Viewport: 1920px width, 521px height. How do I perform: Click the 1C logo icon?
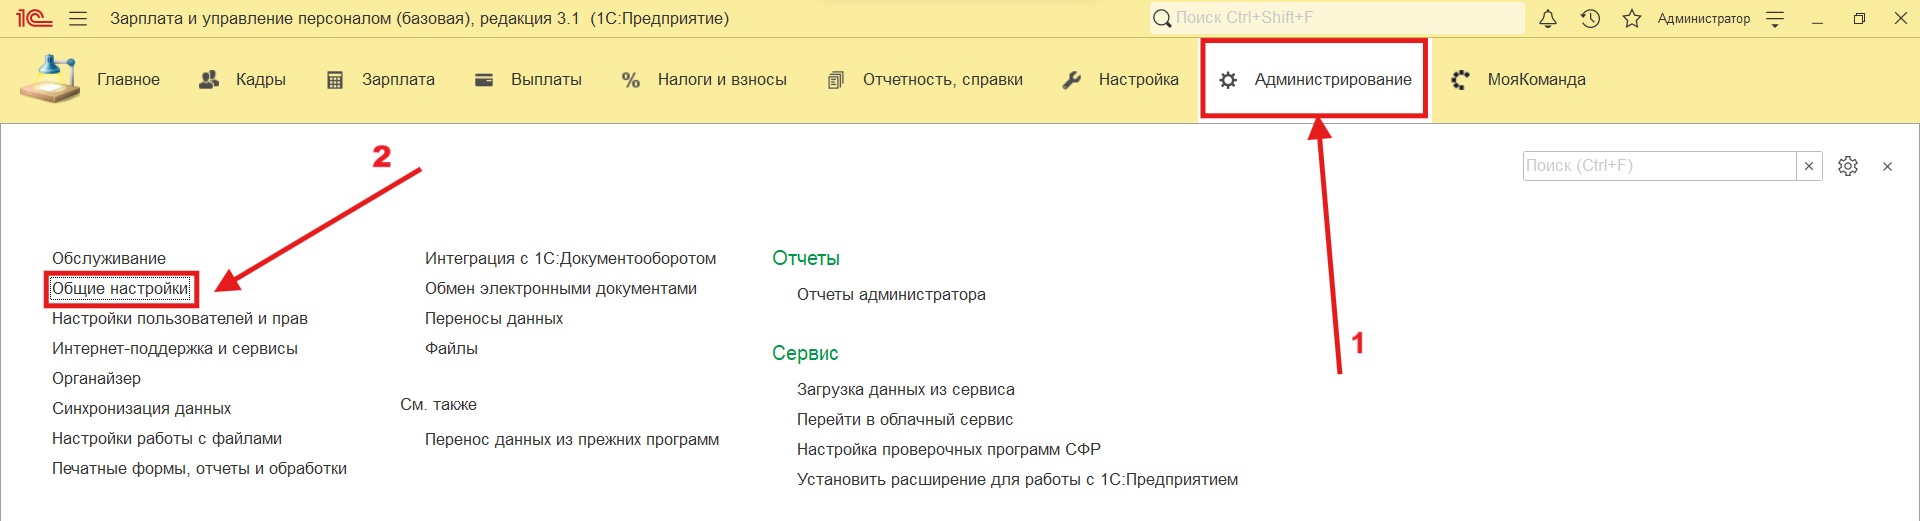point(34,19)
